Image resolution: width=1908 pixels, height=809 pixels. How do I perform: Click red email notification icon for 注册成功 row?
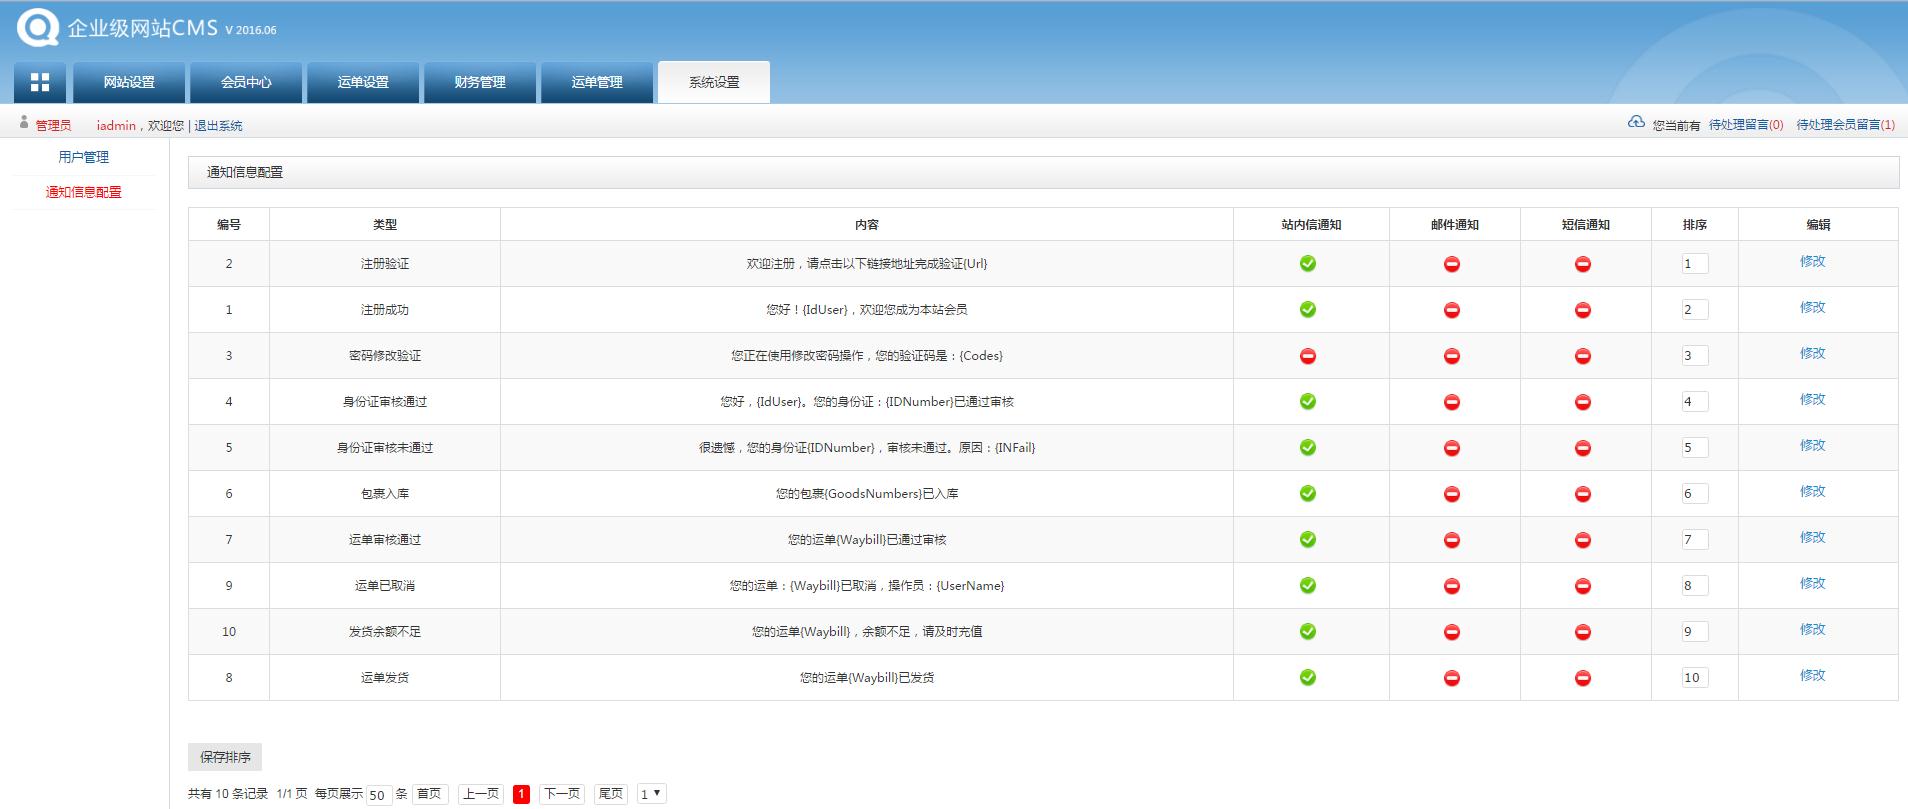click(1452, 310)
